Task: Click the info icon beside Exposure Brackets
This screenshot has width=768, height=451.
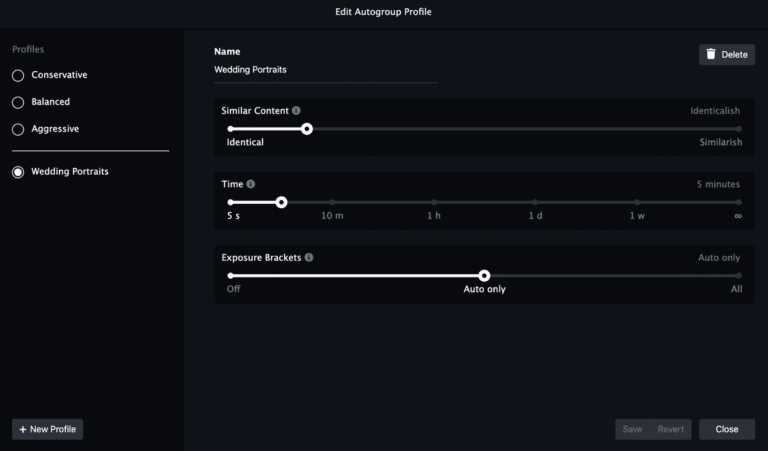Action: click(309, 257)
